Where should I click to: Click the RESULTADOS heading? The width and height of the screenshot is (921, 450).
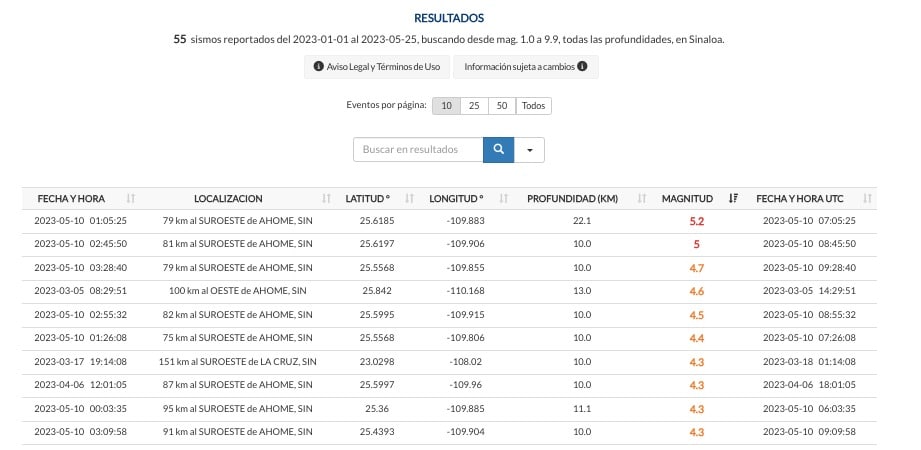[449, 18]
